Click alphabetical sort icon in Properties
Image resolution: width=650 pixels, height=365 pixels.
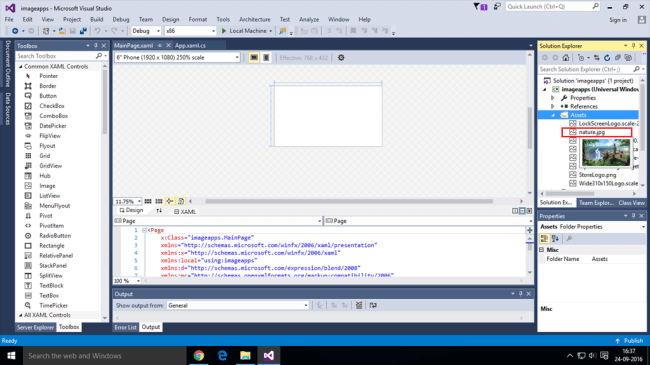[x=555, y=238]
